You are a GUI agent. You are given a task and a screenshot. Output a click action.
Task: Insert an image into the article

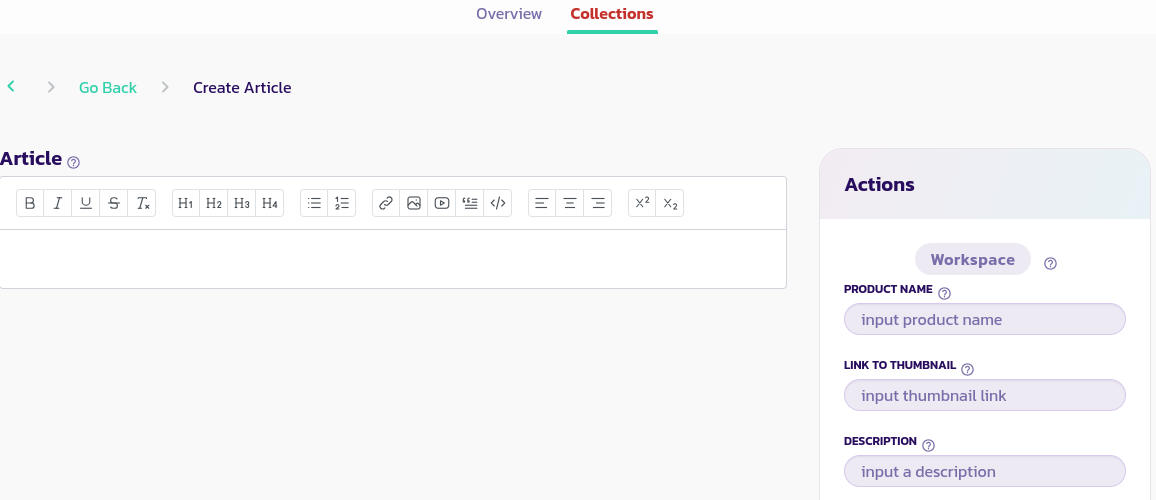414,203
